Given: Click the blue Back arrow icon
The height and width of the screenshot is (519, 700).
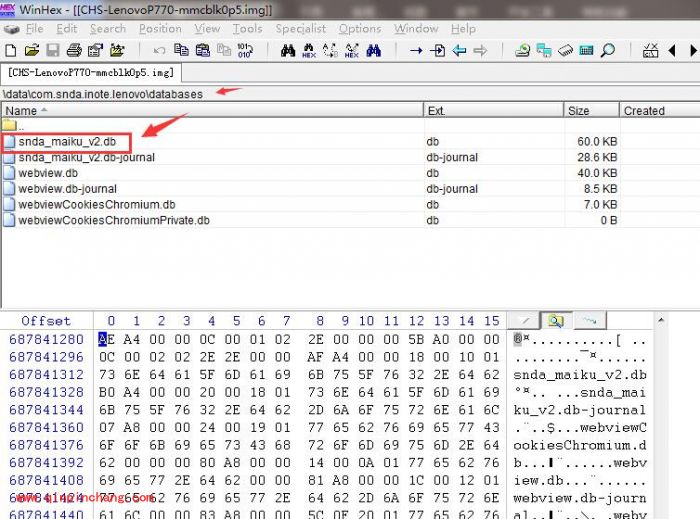Looking at the screenshot, I should pyautogui.click(x=459, y=50).
